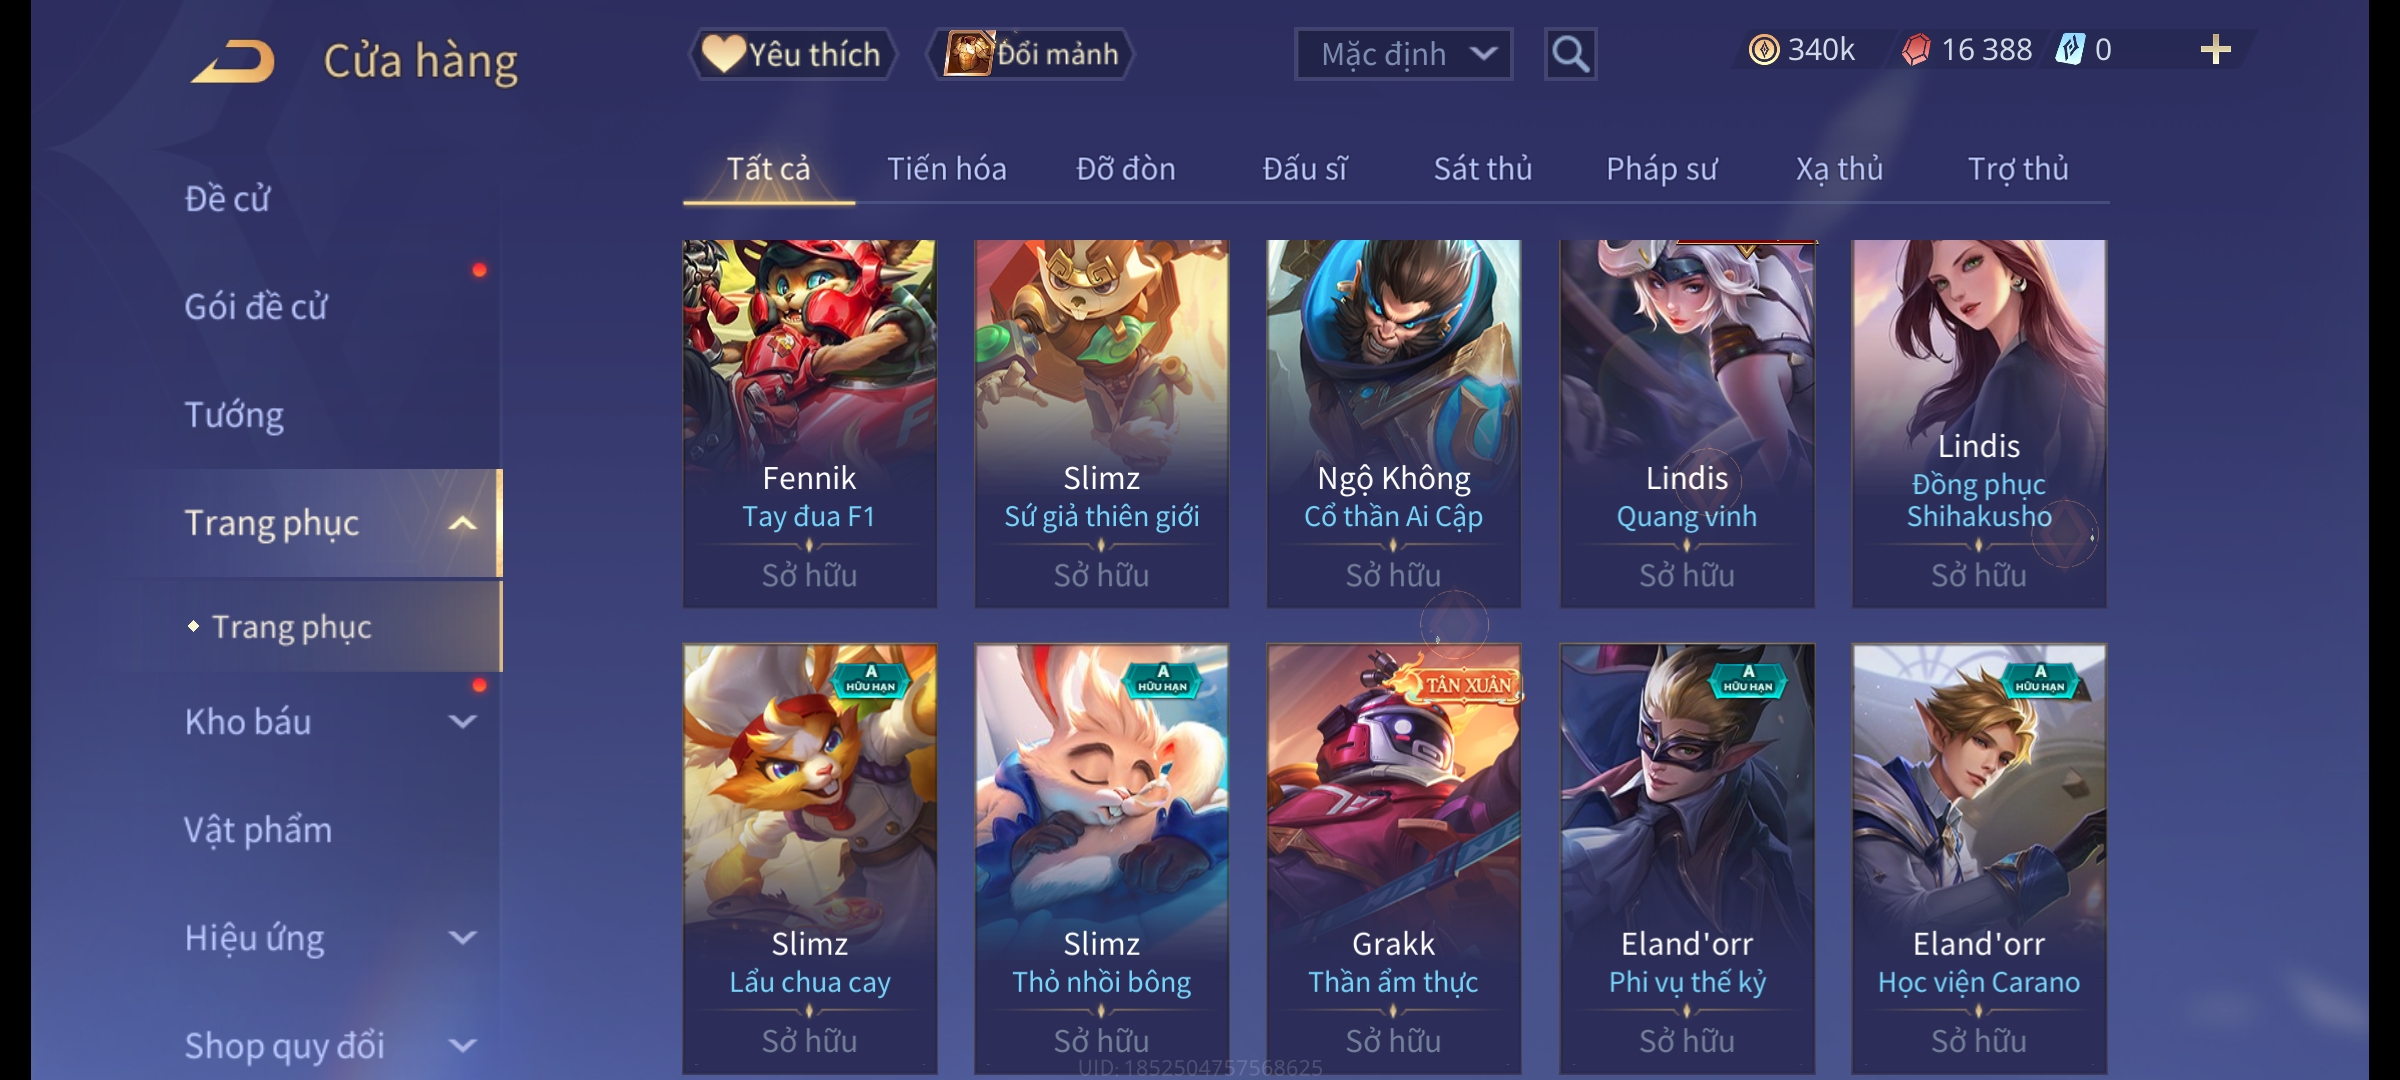
Task: Select Grakk Thần ẩm thực skin card
Action: tap(1393, 859)
